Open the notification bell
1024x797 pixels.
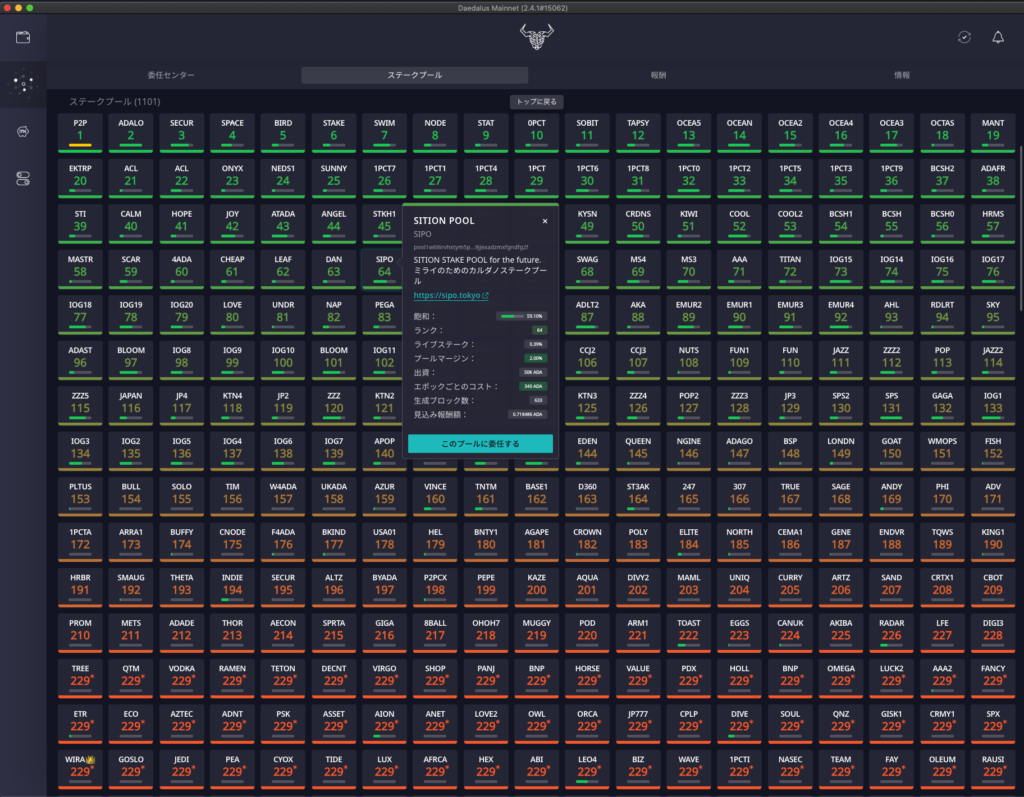tap(997, 37)
